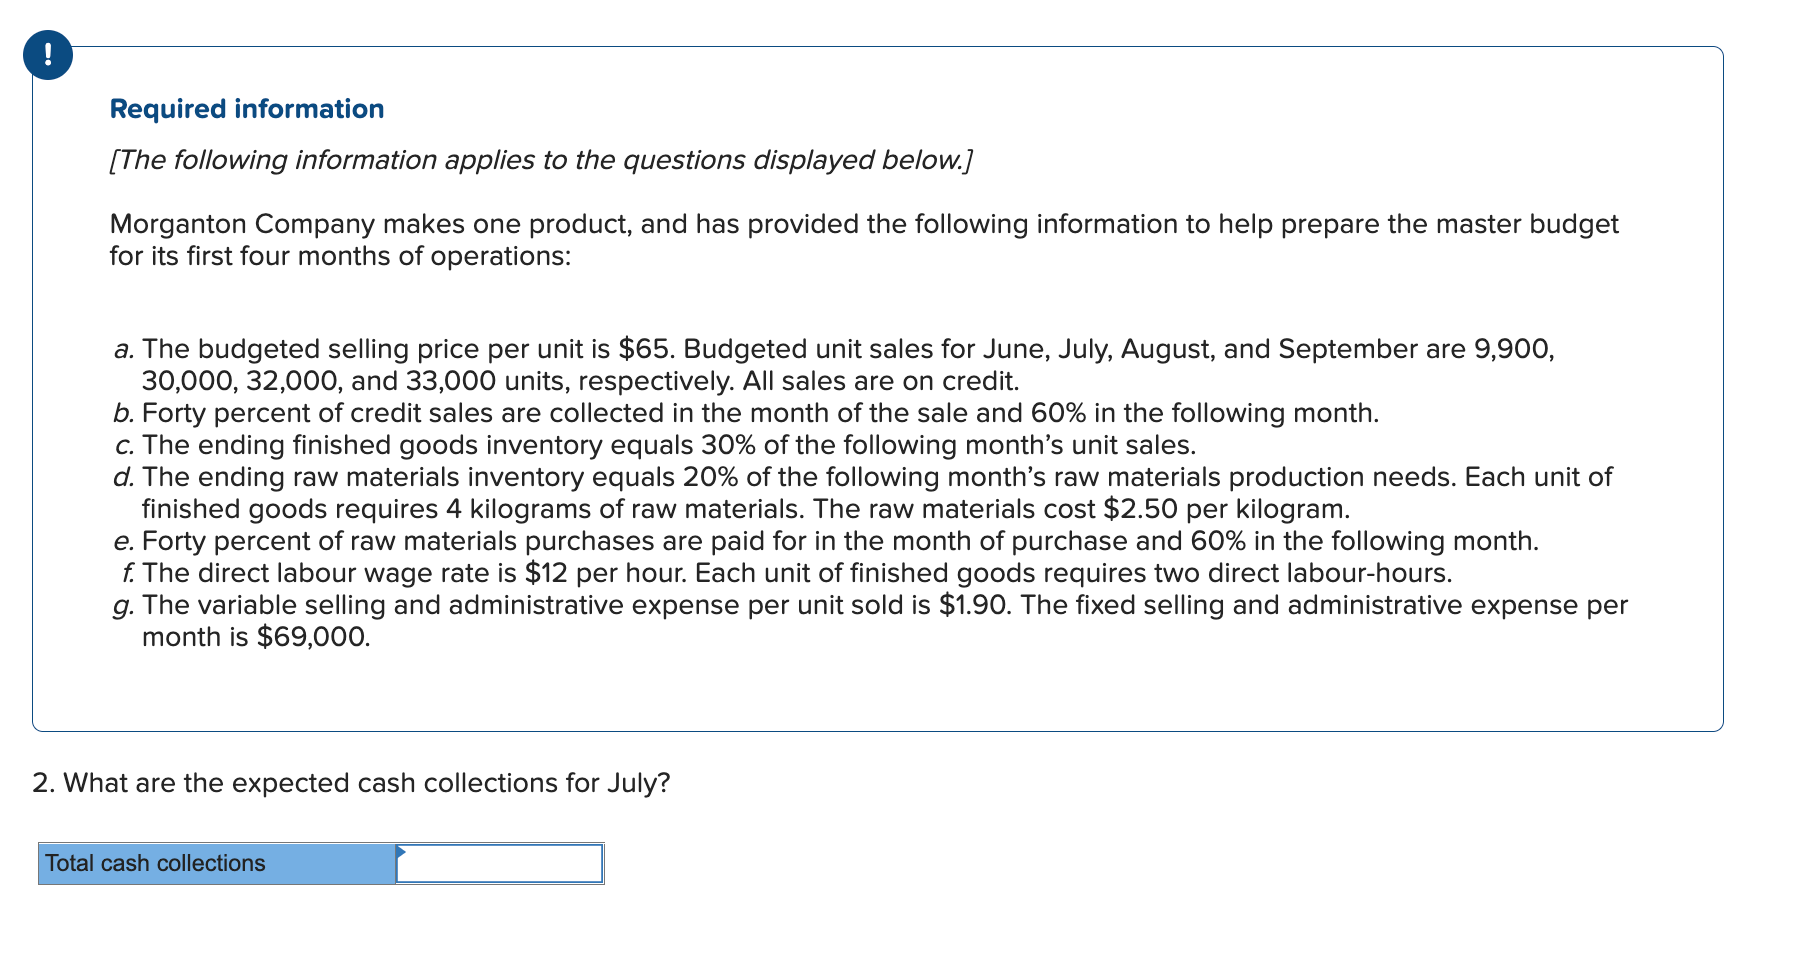Click the blue exclamation alert icon
1806x964 pixels.
click(48, 56)
